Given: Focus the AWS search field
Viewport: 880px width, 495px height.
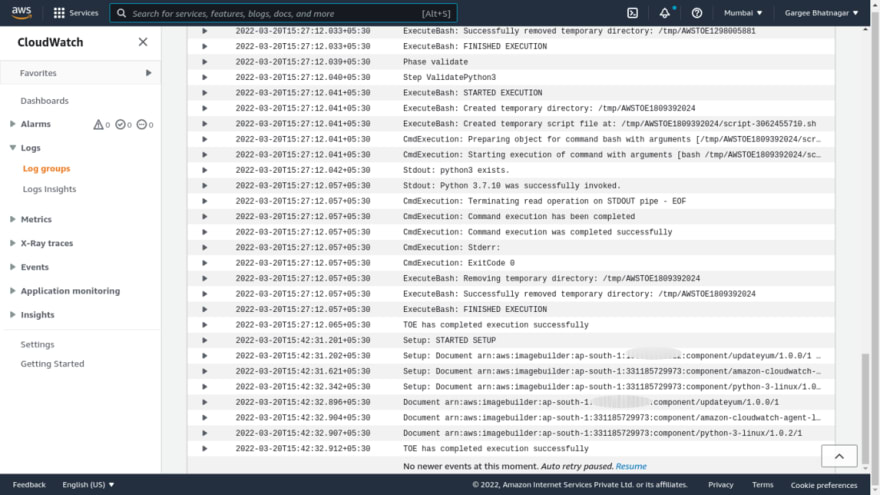Looking at the screenshot, I should (x=283, y=13).
